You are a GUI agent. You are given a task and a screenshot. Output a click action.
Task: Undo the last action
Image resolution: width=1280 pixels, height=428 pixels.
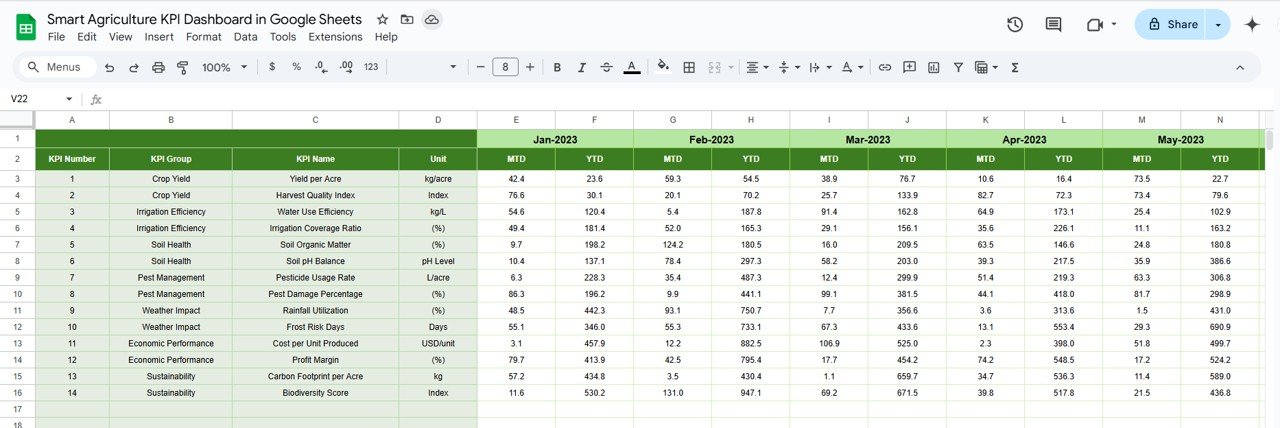pyautogui.click(x=108, y=67)
